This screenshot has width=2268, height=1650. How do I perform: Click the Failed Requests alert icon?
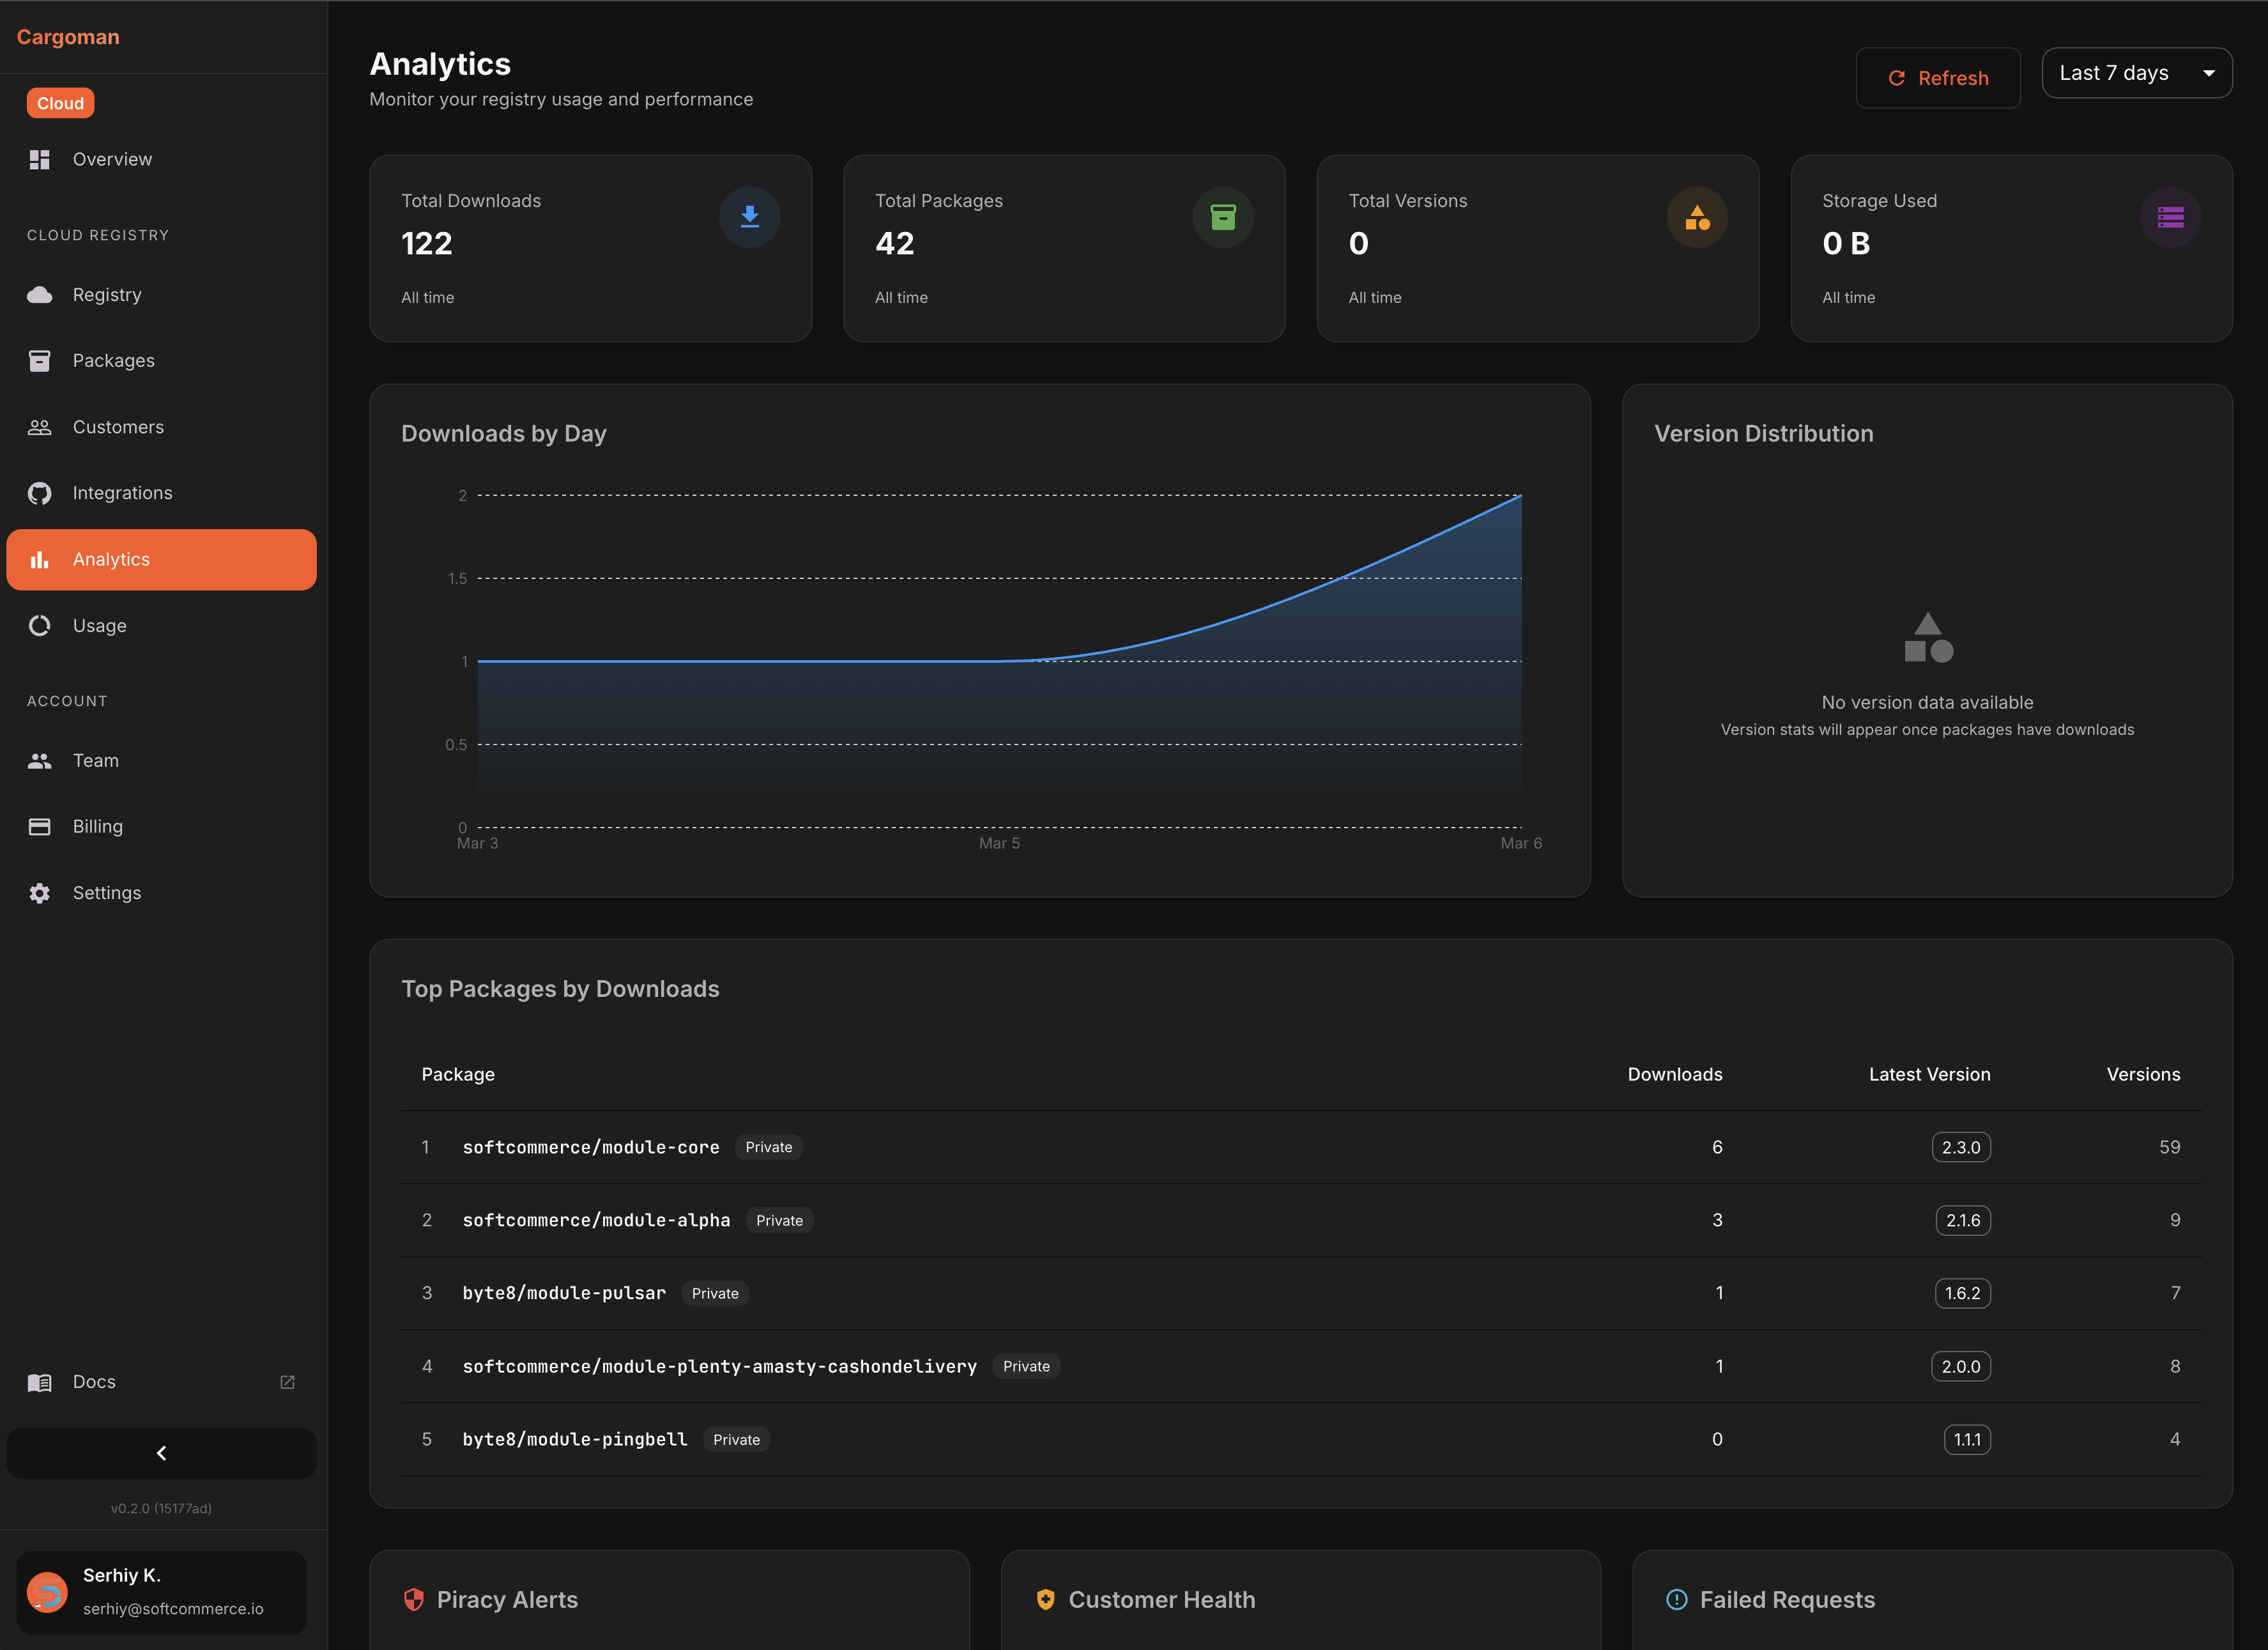(1676, 1599)
